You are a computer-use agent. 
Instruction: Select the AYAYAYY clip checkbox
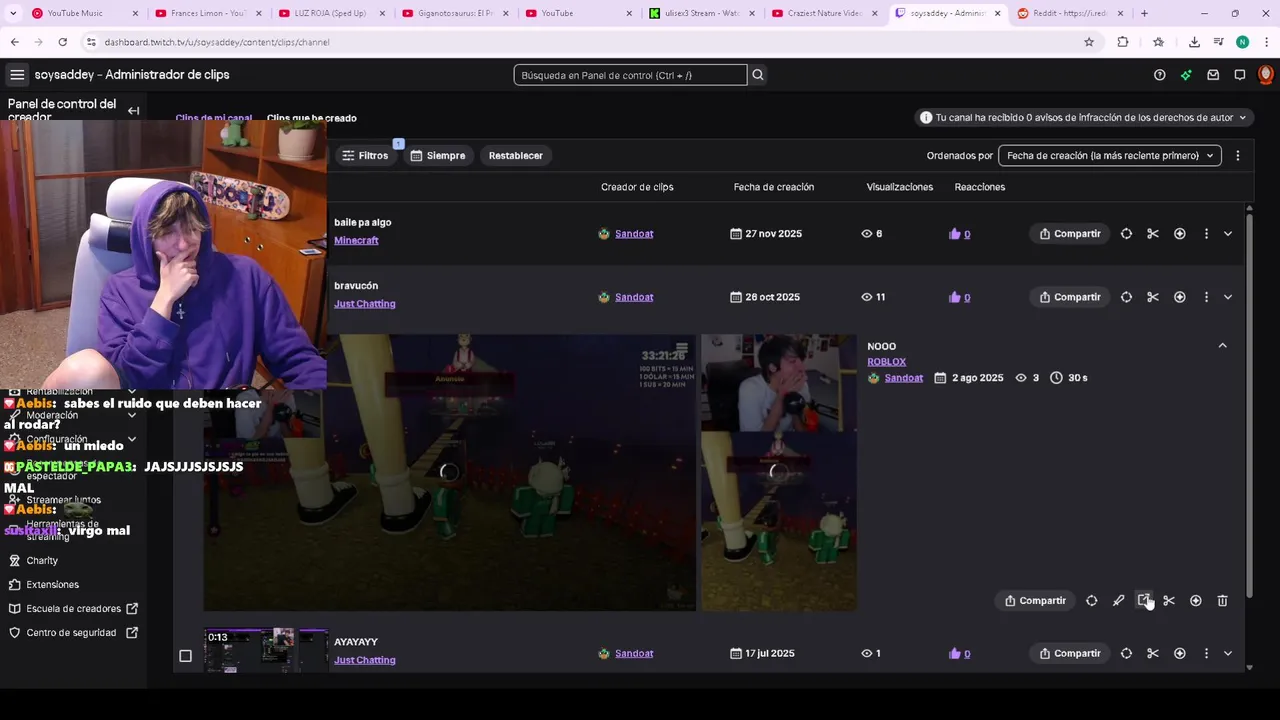[x=185, y=656]
